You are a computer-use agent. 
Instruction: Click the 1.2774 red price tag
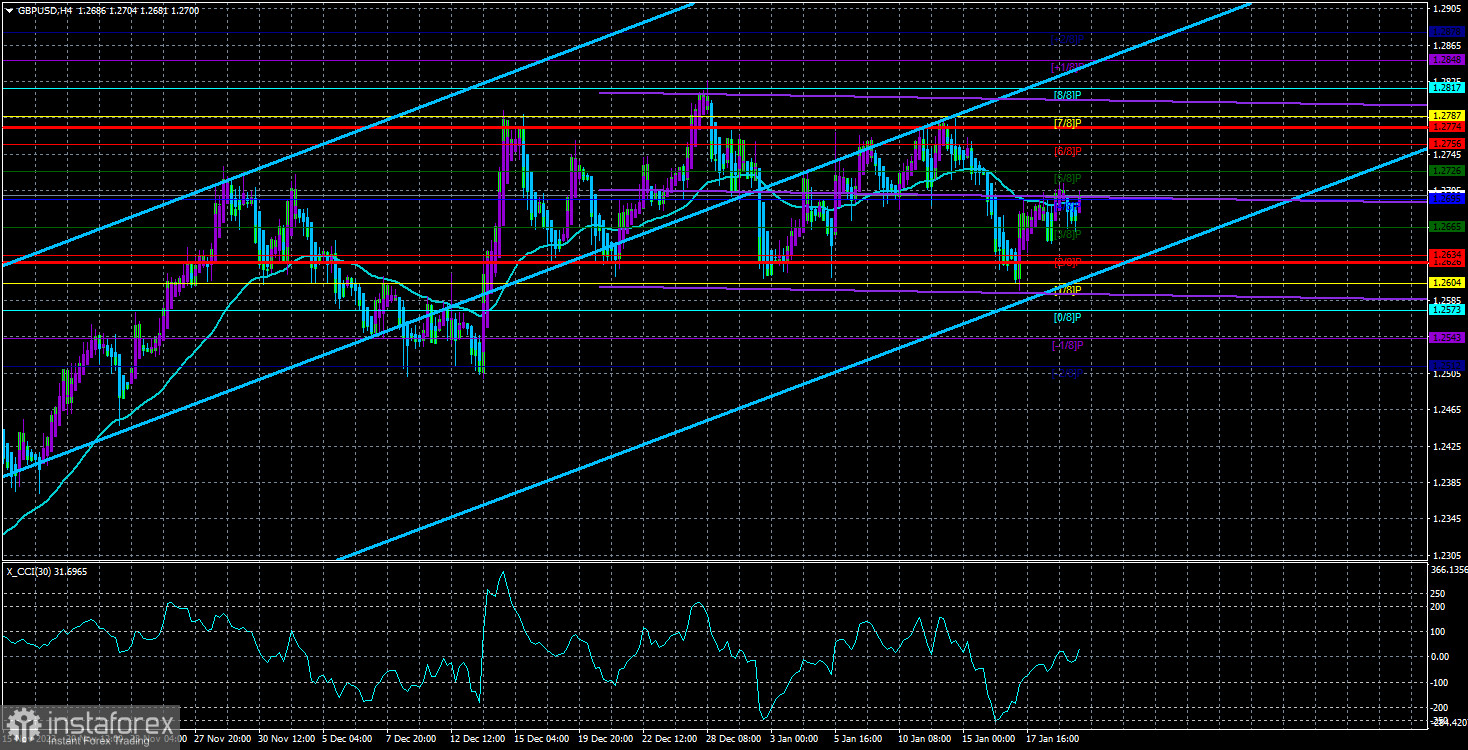click(1447, 127)
